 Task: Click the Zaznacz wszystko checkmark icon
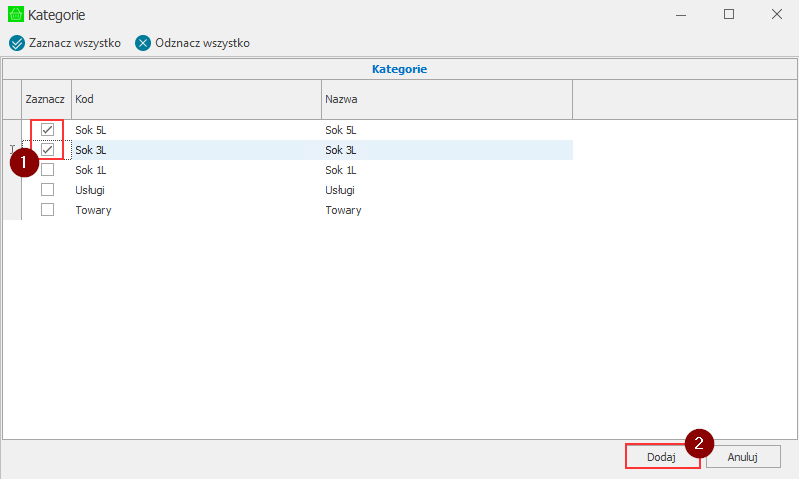(16, 43)
